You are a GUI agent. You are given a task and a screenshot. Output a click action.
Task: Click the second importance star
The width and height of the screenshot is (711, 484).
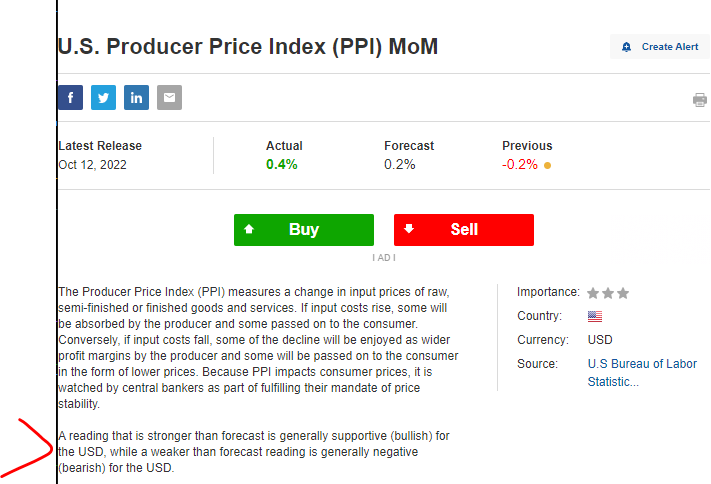click(608, 293)
